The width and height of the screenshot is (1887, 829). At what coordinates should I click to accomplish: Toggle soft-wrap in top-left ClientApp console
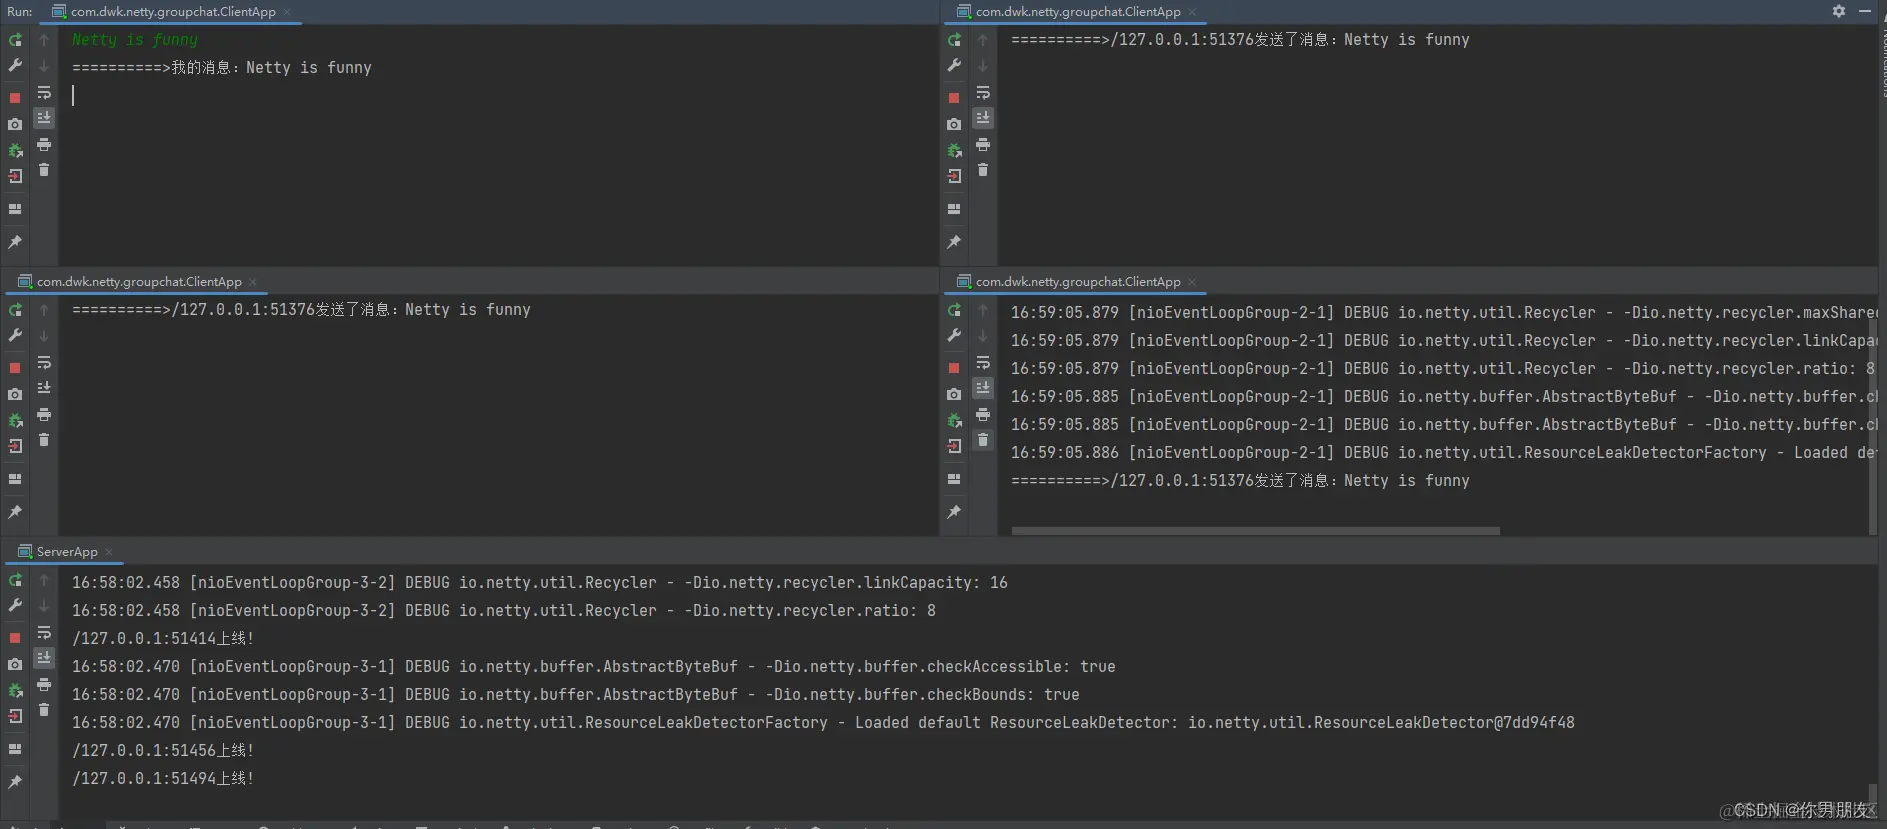pyautogui.click(x=44, y=92)
